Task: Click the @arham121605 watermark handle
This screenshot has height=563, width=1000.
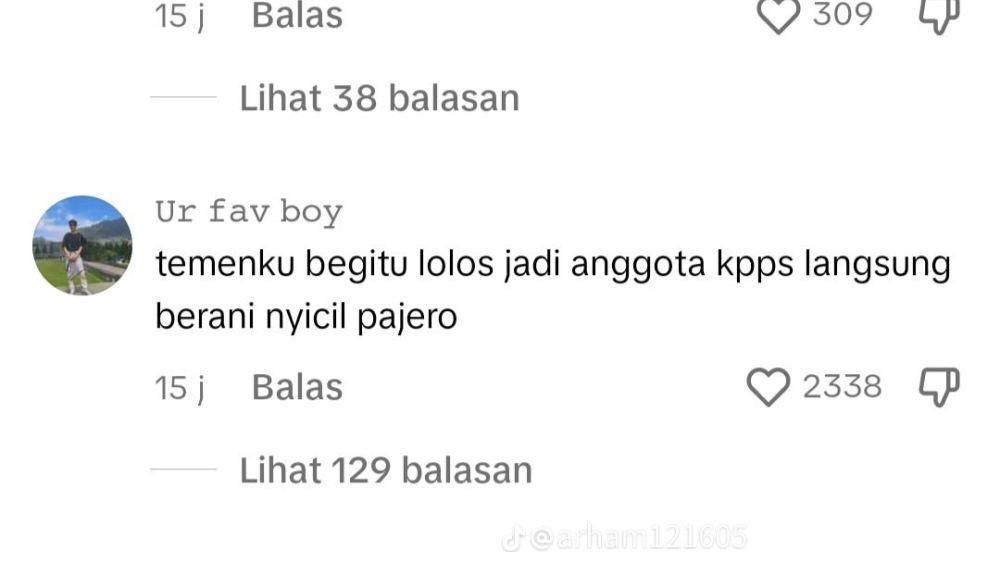Action: tap(638, 537)
